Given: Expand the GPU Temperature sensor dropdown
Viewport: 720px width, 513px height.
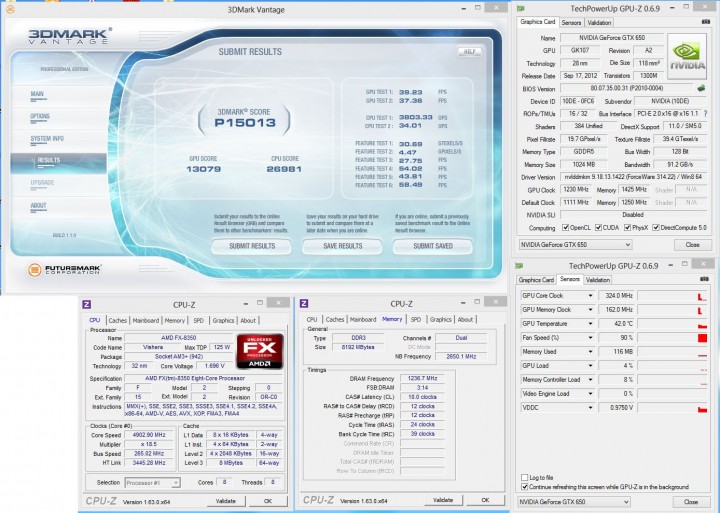Looking at the screenshot, I should click(x=590, y=324).
